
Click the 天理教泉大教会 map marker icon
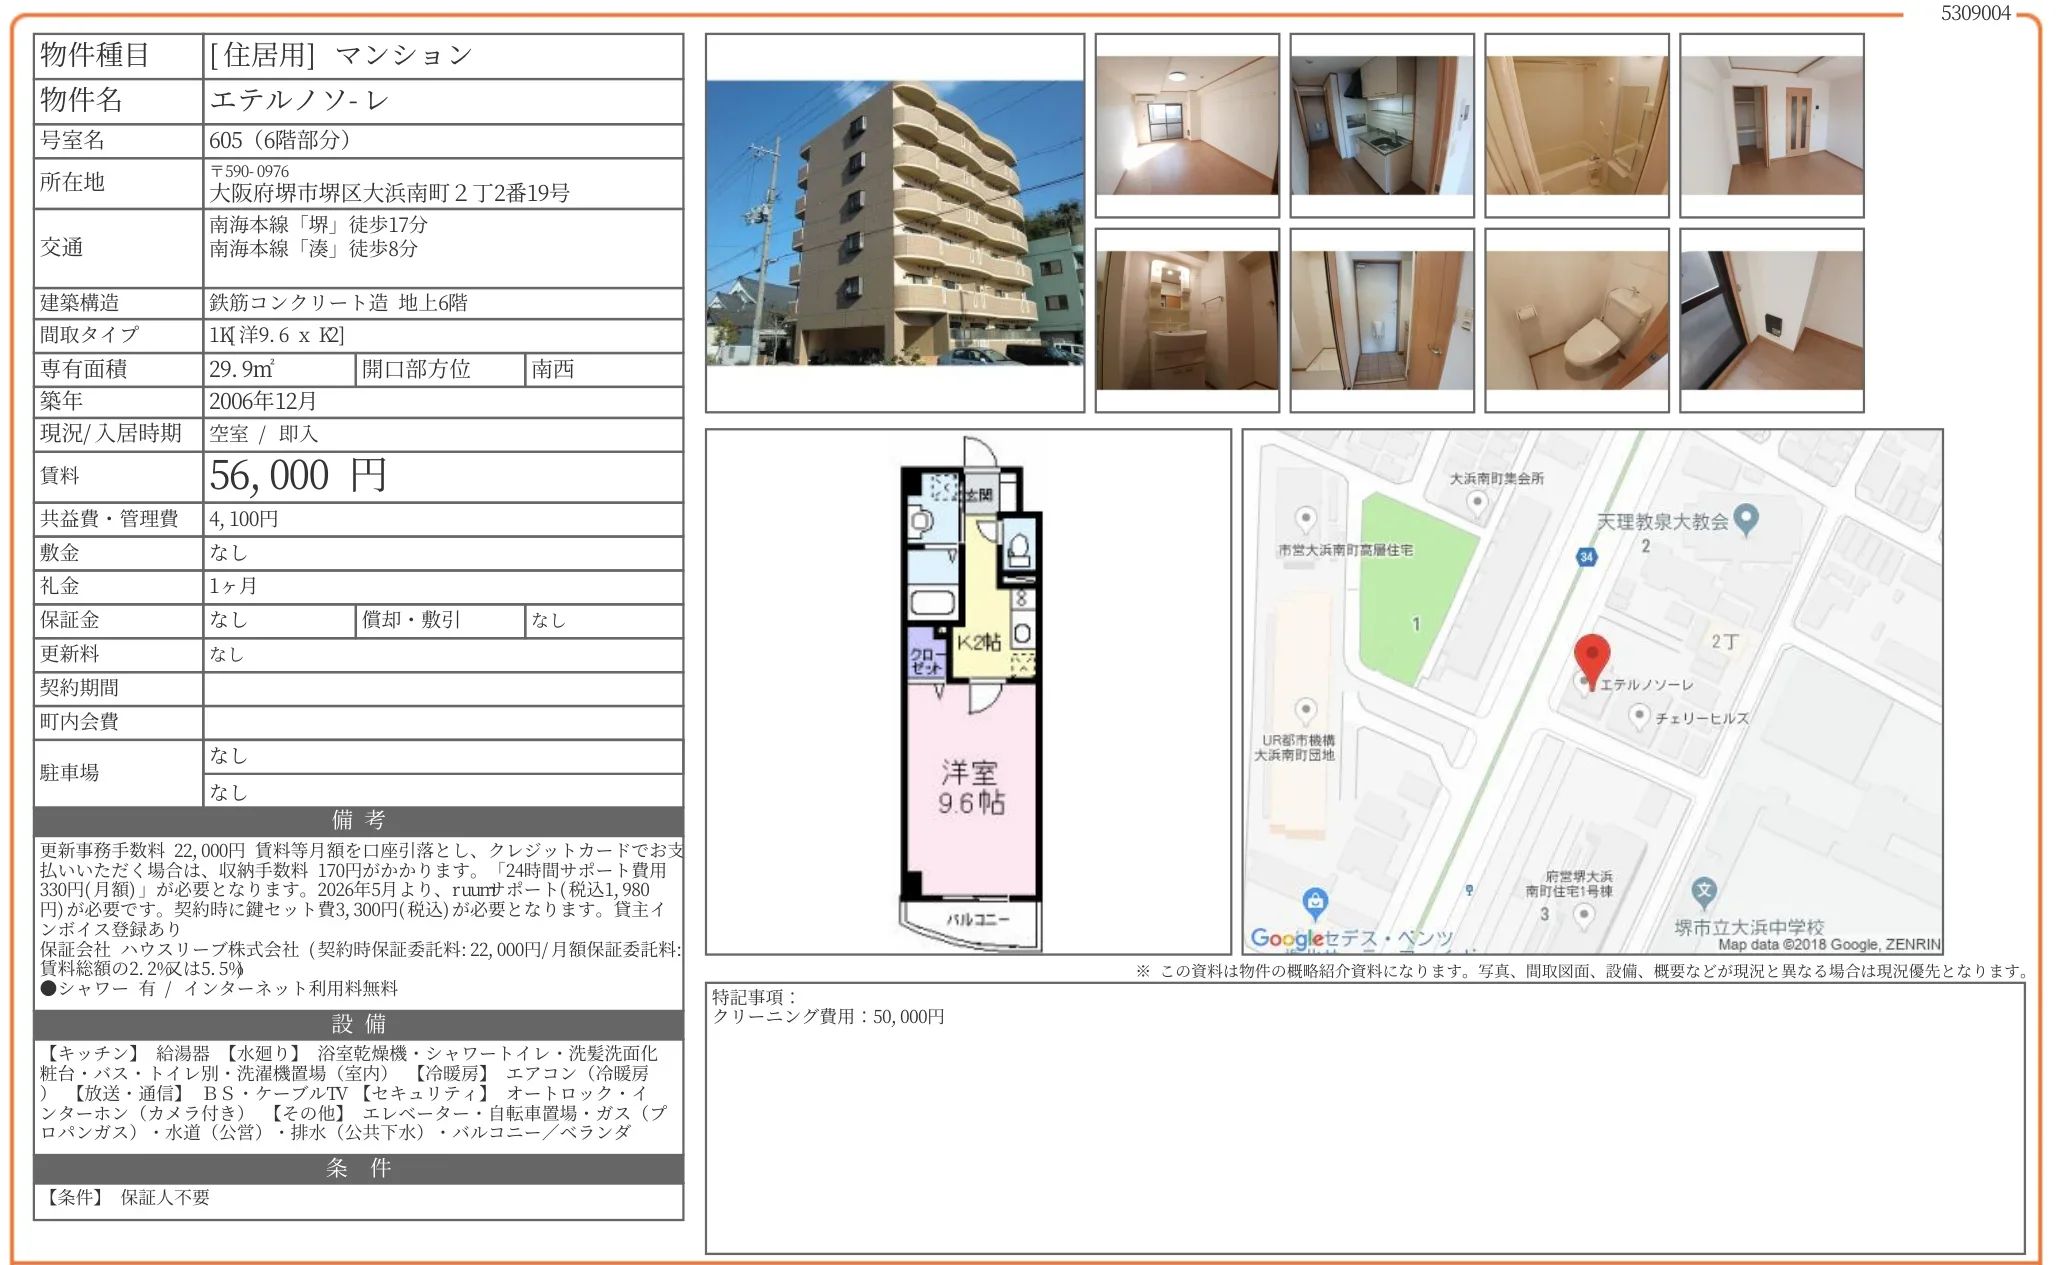1746,519
